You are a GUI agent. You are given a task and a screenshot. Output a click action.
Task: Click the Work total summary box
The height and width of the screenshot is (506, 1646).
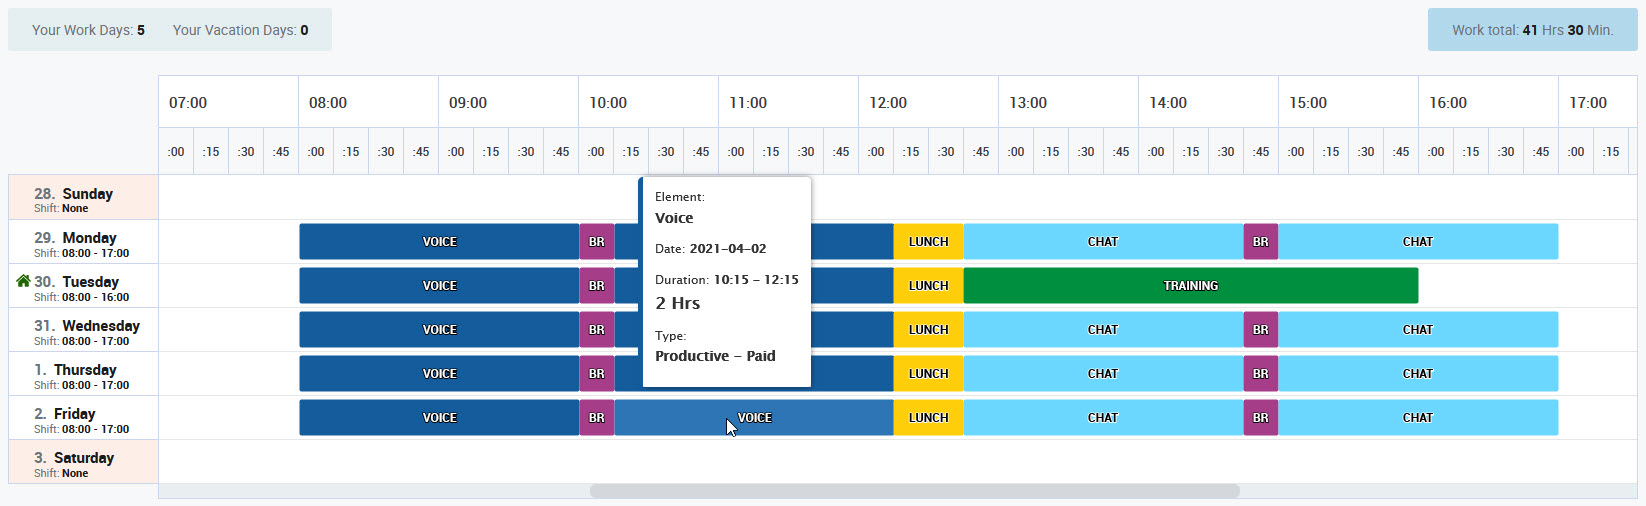pos(1532,30)
